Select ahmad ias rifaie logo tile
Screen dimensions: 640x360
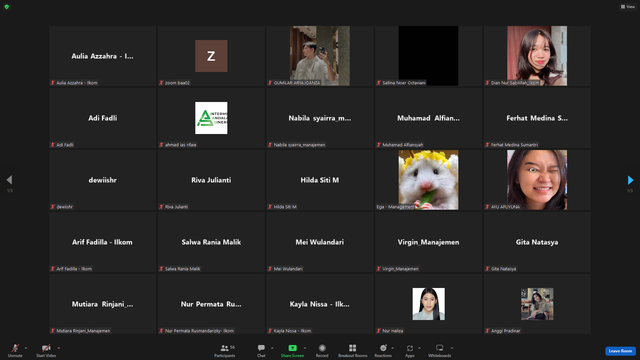click(211, 118)
